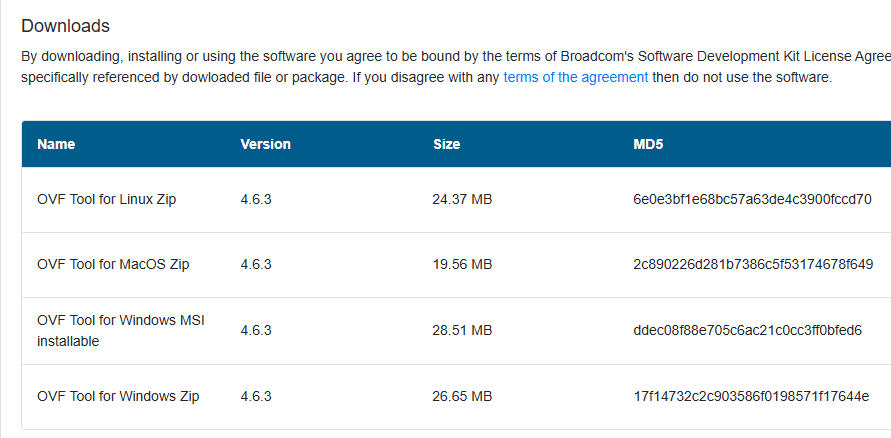Click the Version column header

coord(265,144)
